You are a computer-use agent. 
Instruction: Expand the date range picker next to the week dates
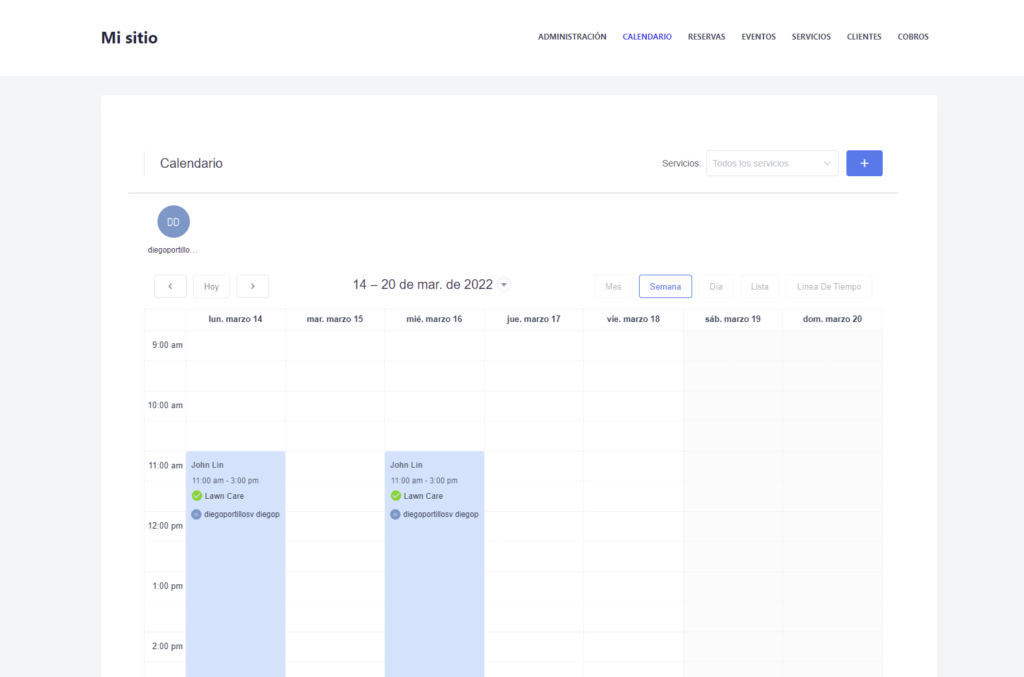[x=504, y=284]
